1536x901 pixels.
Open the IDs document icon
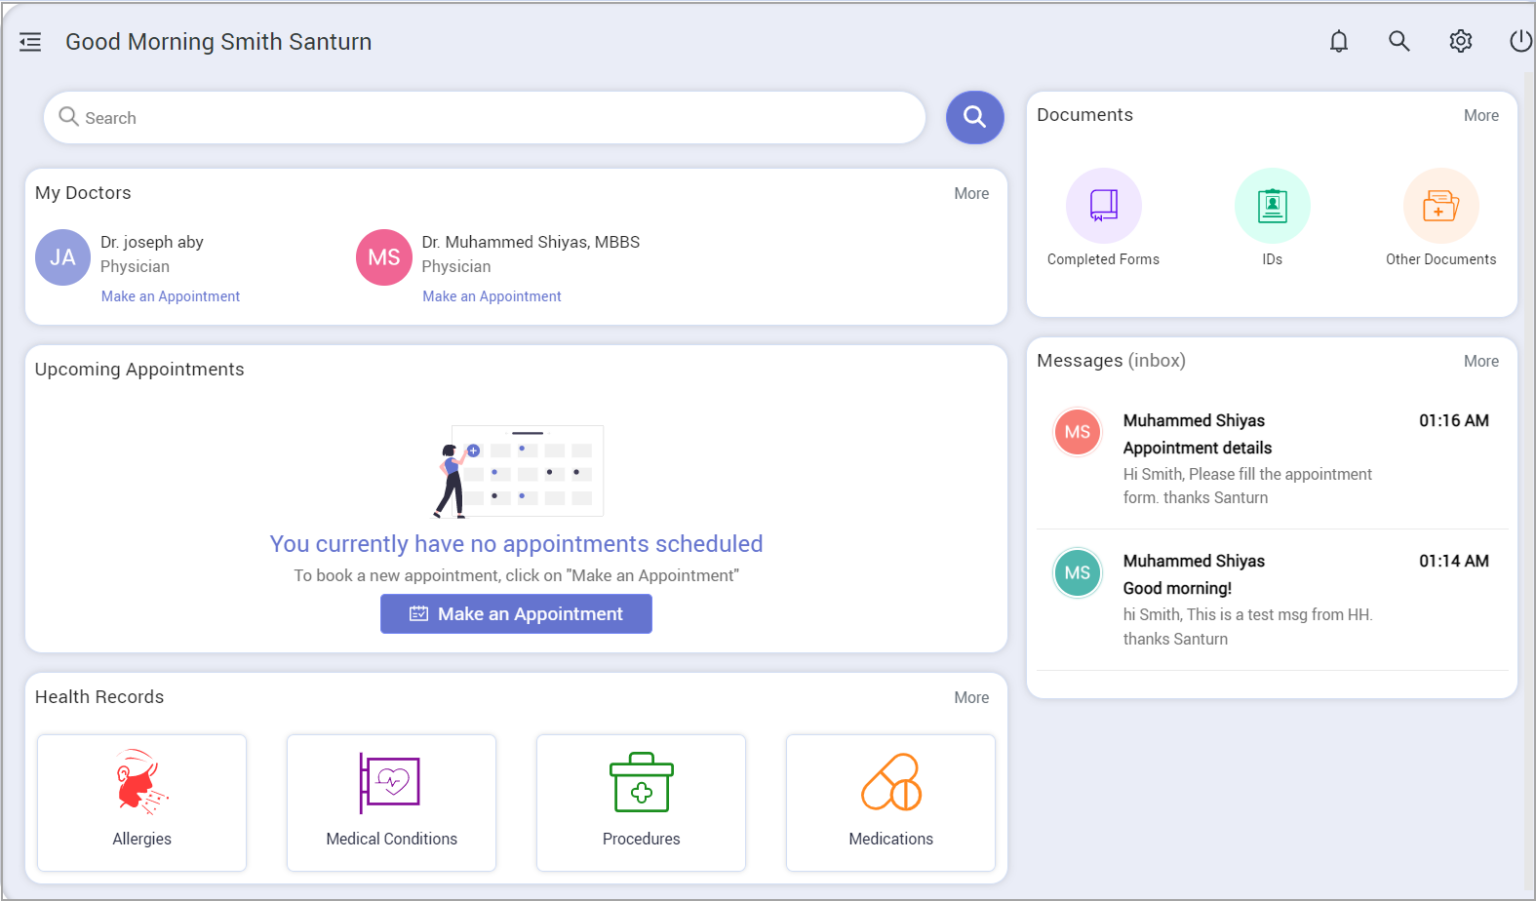coord(1271,204)
